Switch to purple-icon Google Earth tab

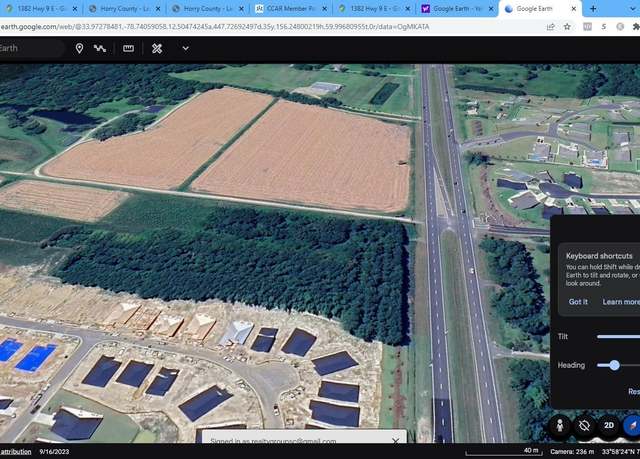click(x=456, y=9)
